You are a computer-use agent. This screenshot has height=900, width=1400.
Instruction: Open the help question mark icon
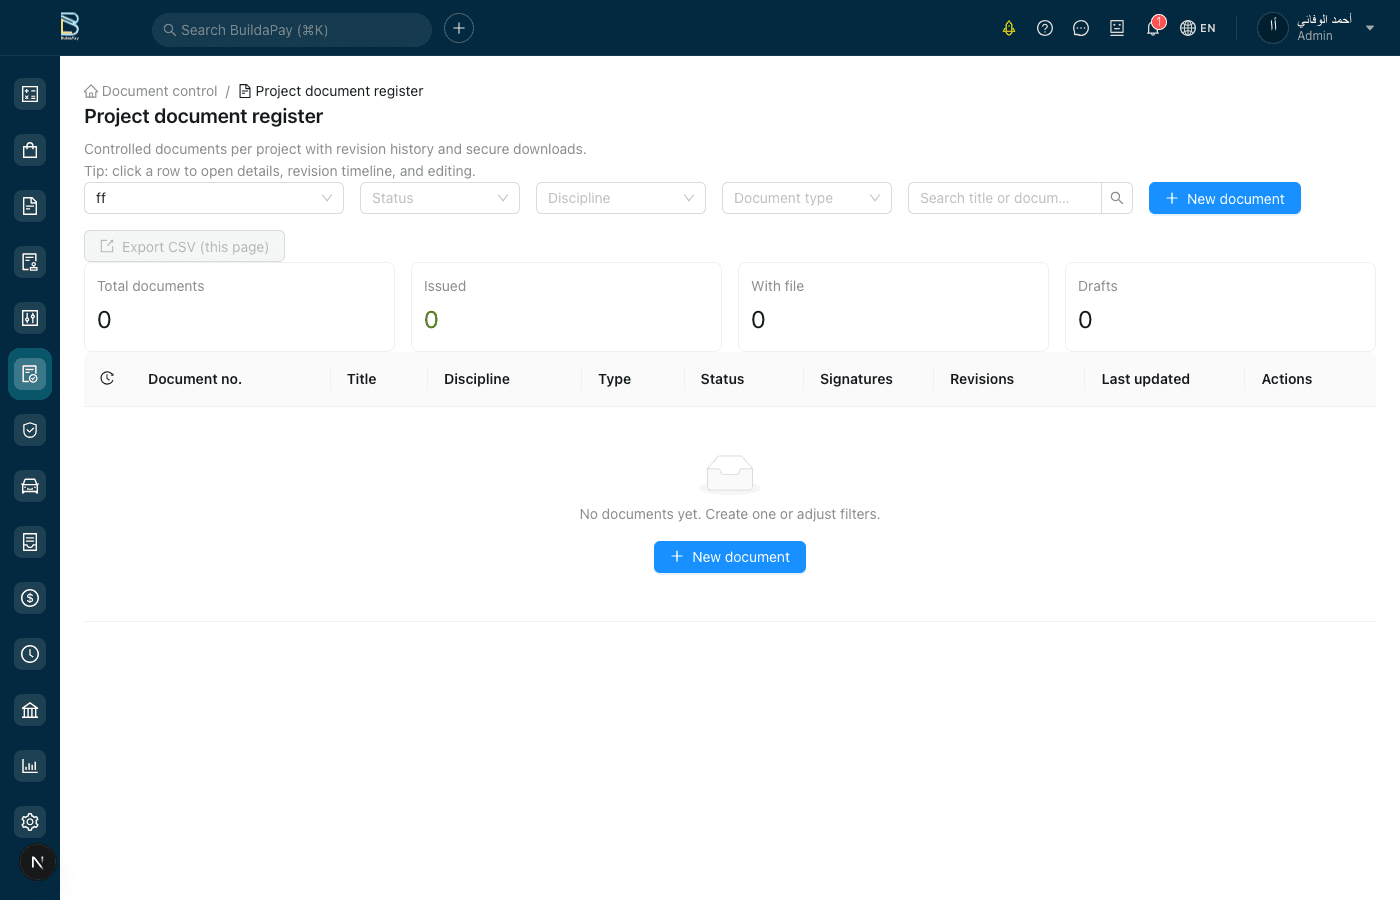[1045, 28]
